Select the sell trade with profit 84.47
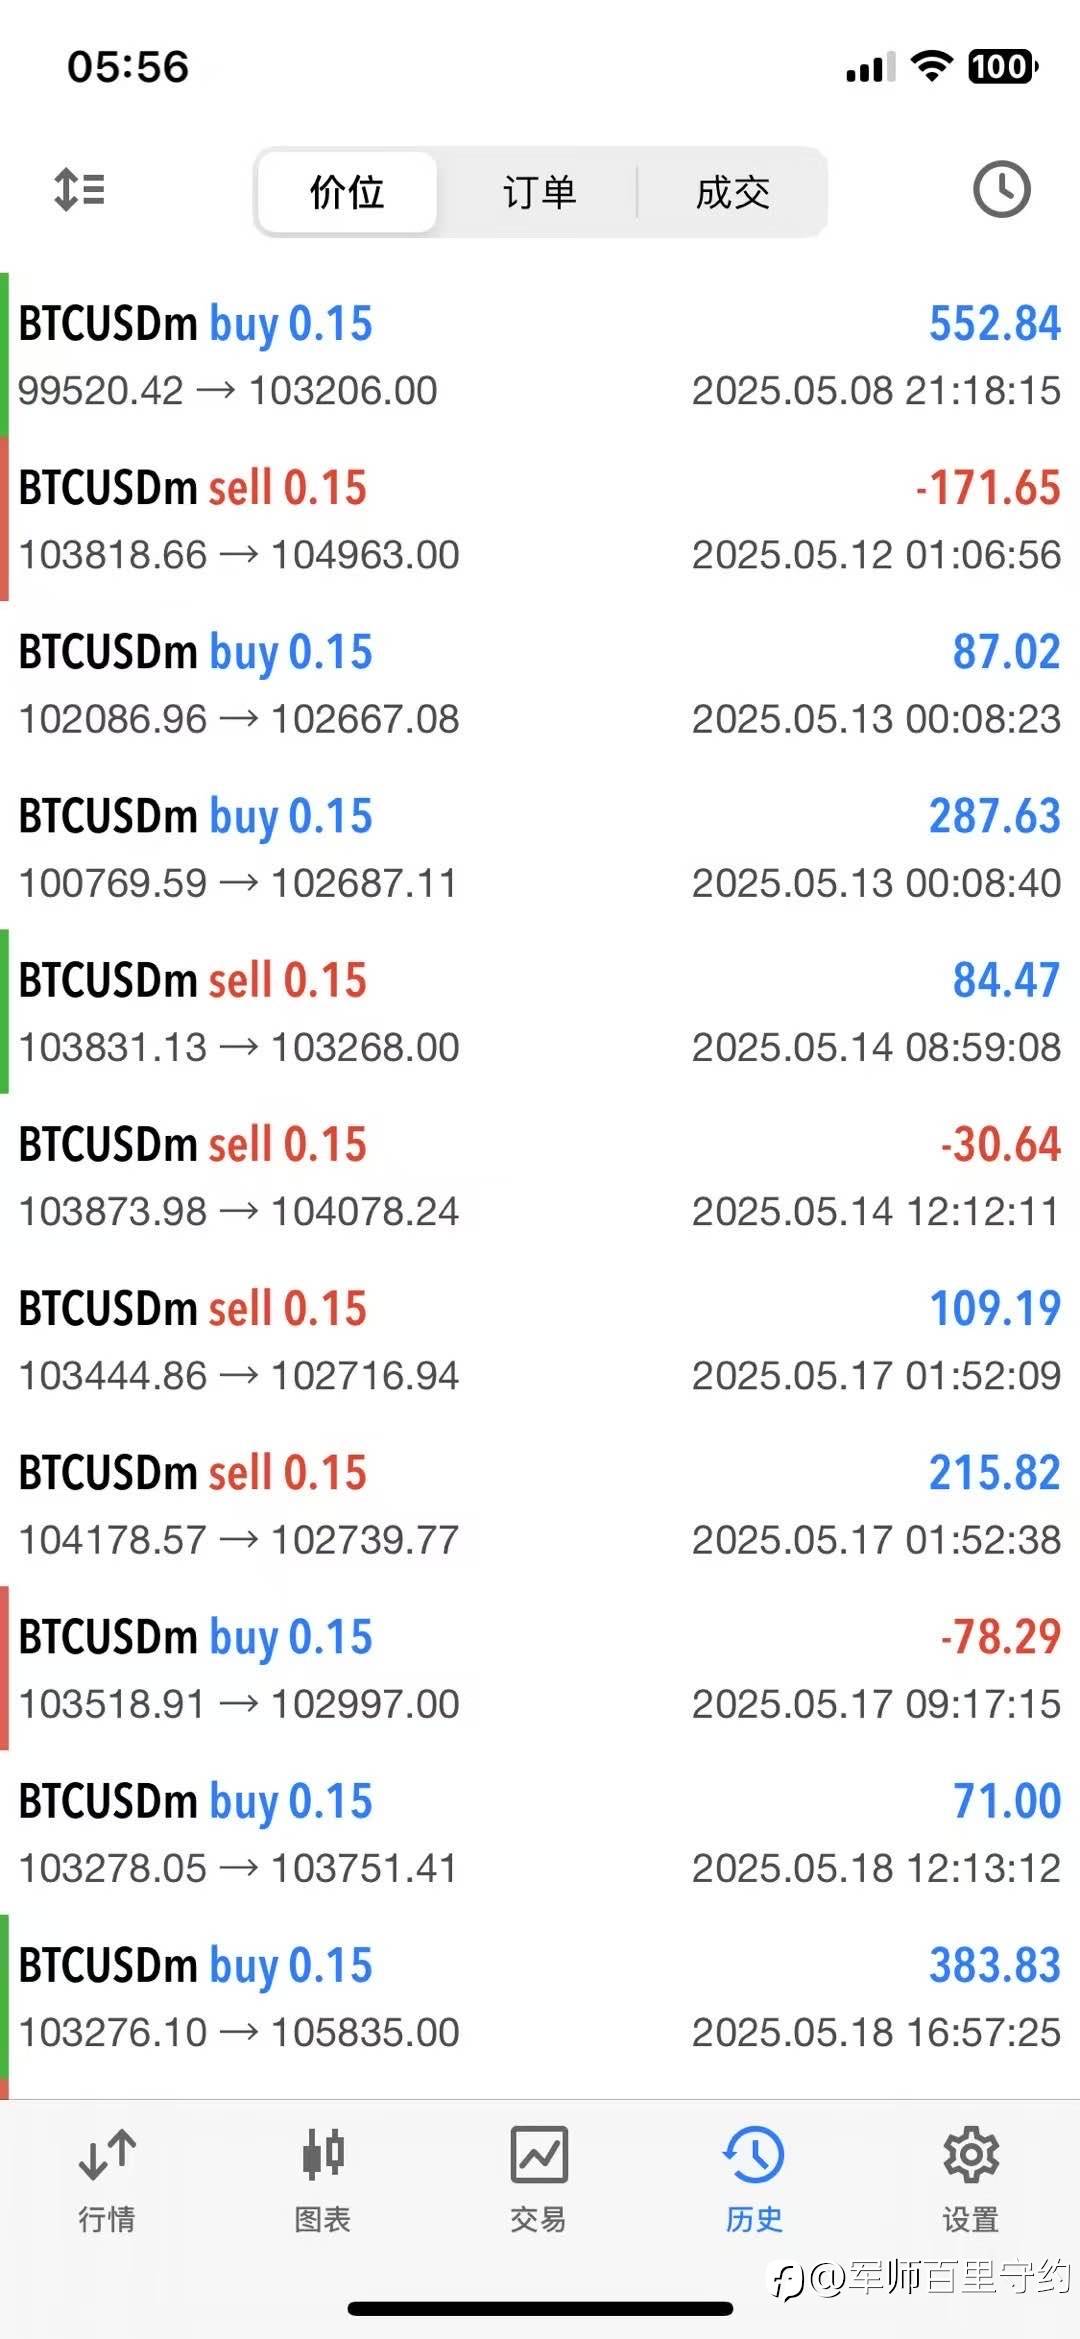The image size is (1080, 2339). (x=540, y=1011)
